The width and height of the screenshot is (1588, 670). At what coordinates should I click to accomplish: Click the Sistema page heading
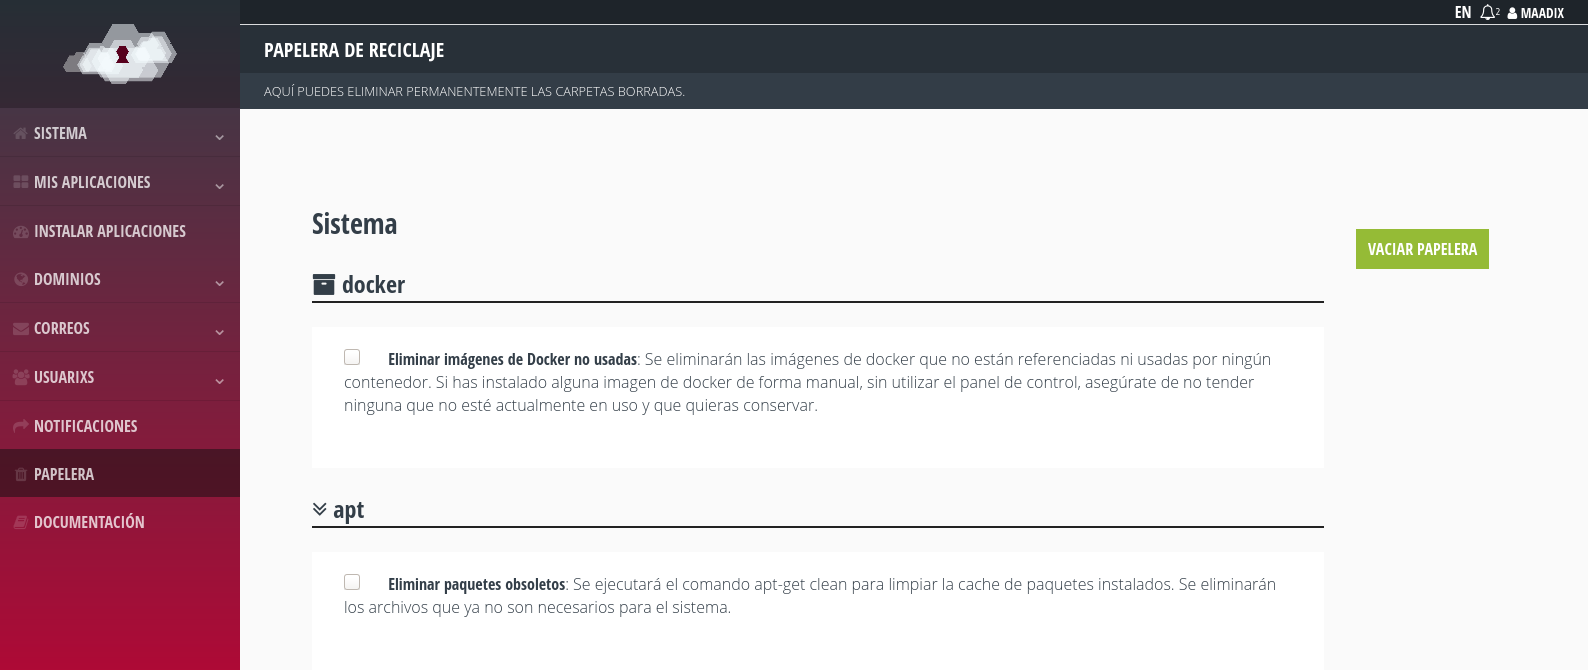pyautogui.click(x=354, y=224)
